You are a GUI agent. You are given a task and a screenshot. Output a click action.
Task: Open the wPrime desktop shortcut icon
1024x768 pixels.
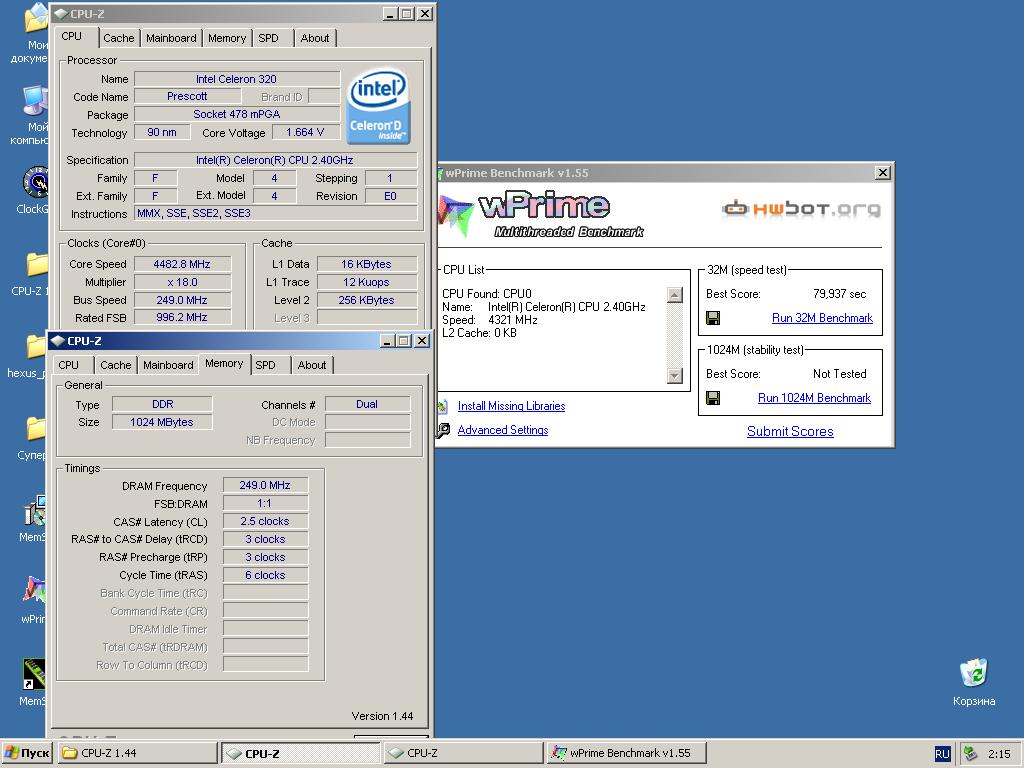click(35, 590)
